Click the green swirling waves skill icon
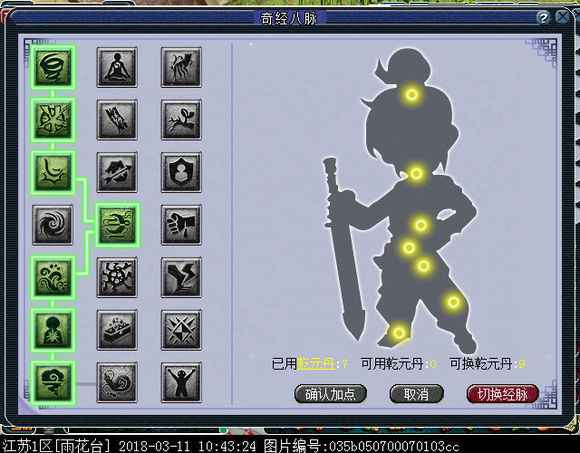The width and height of the screenshot is (580, 453). [53, 278]
